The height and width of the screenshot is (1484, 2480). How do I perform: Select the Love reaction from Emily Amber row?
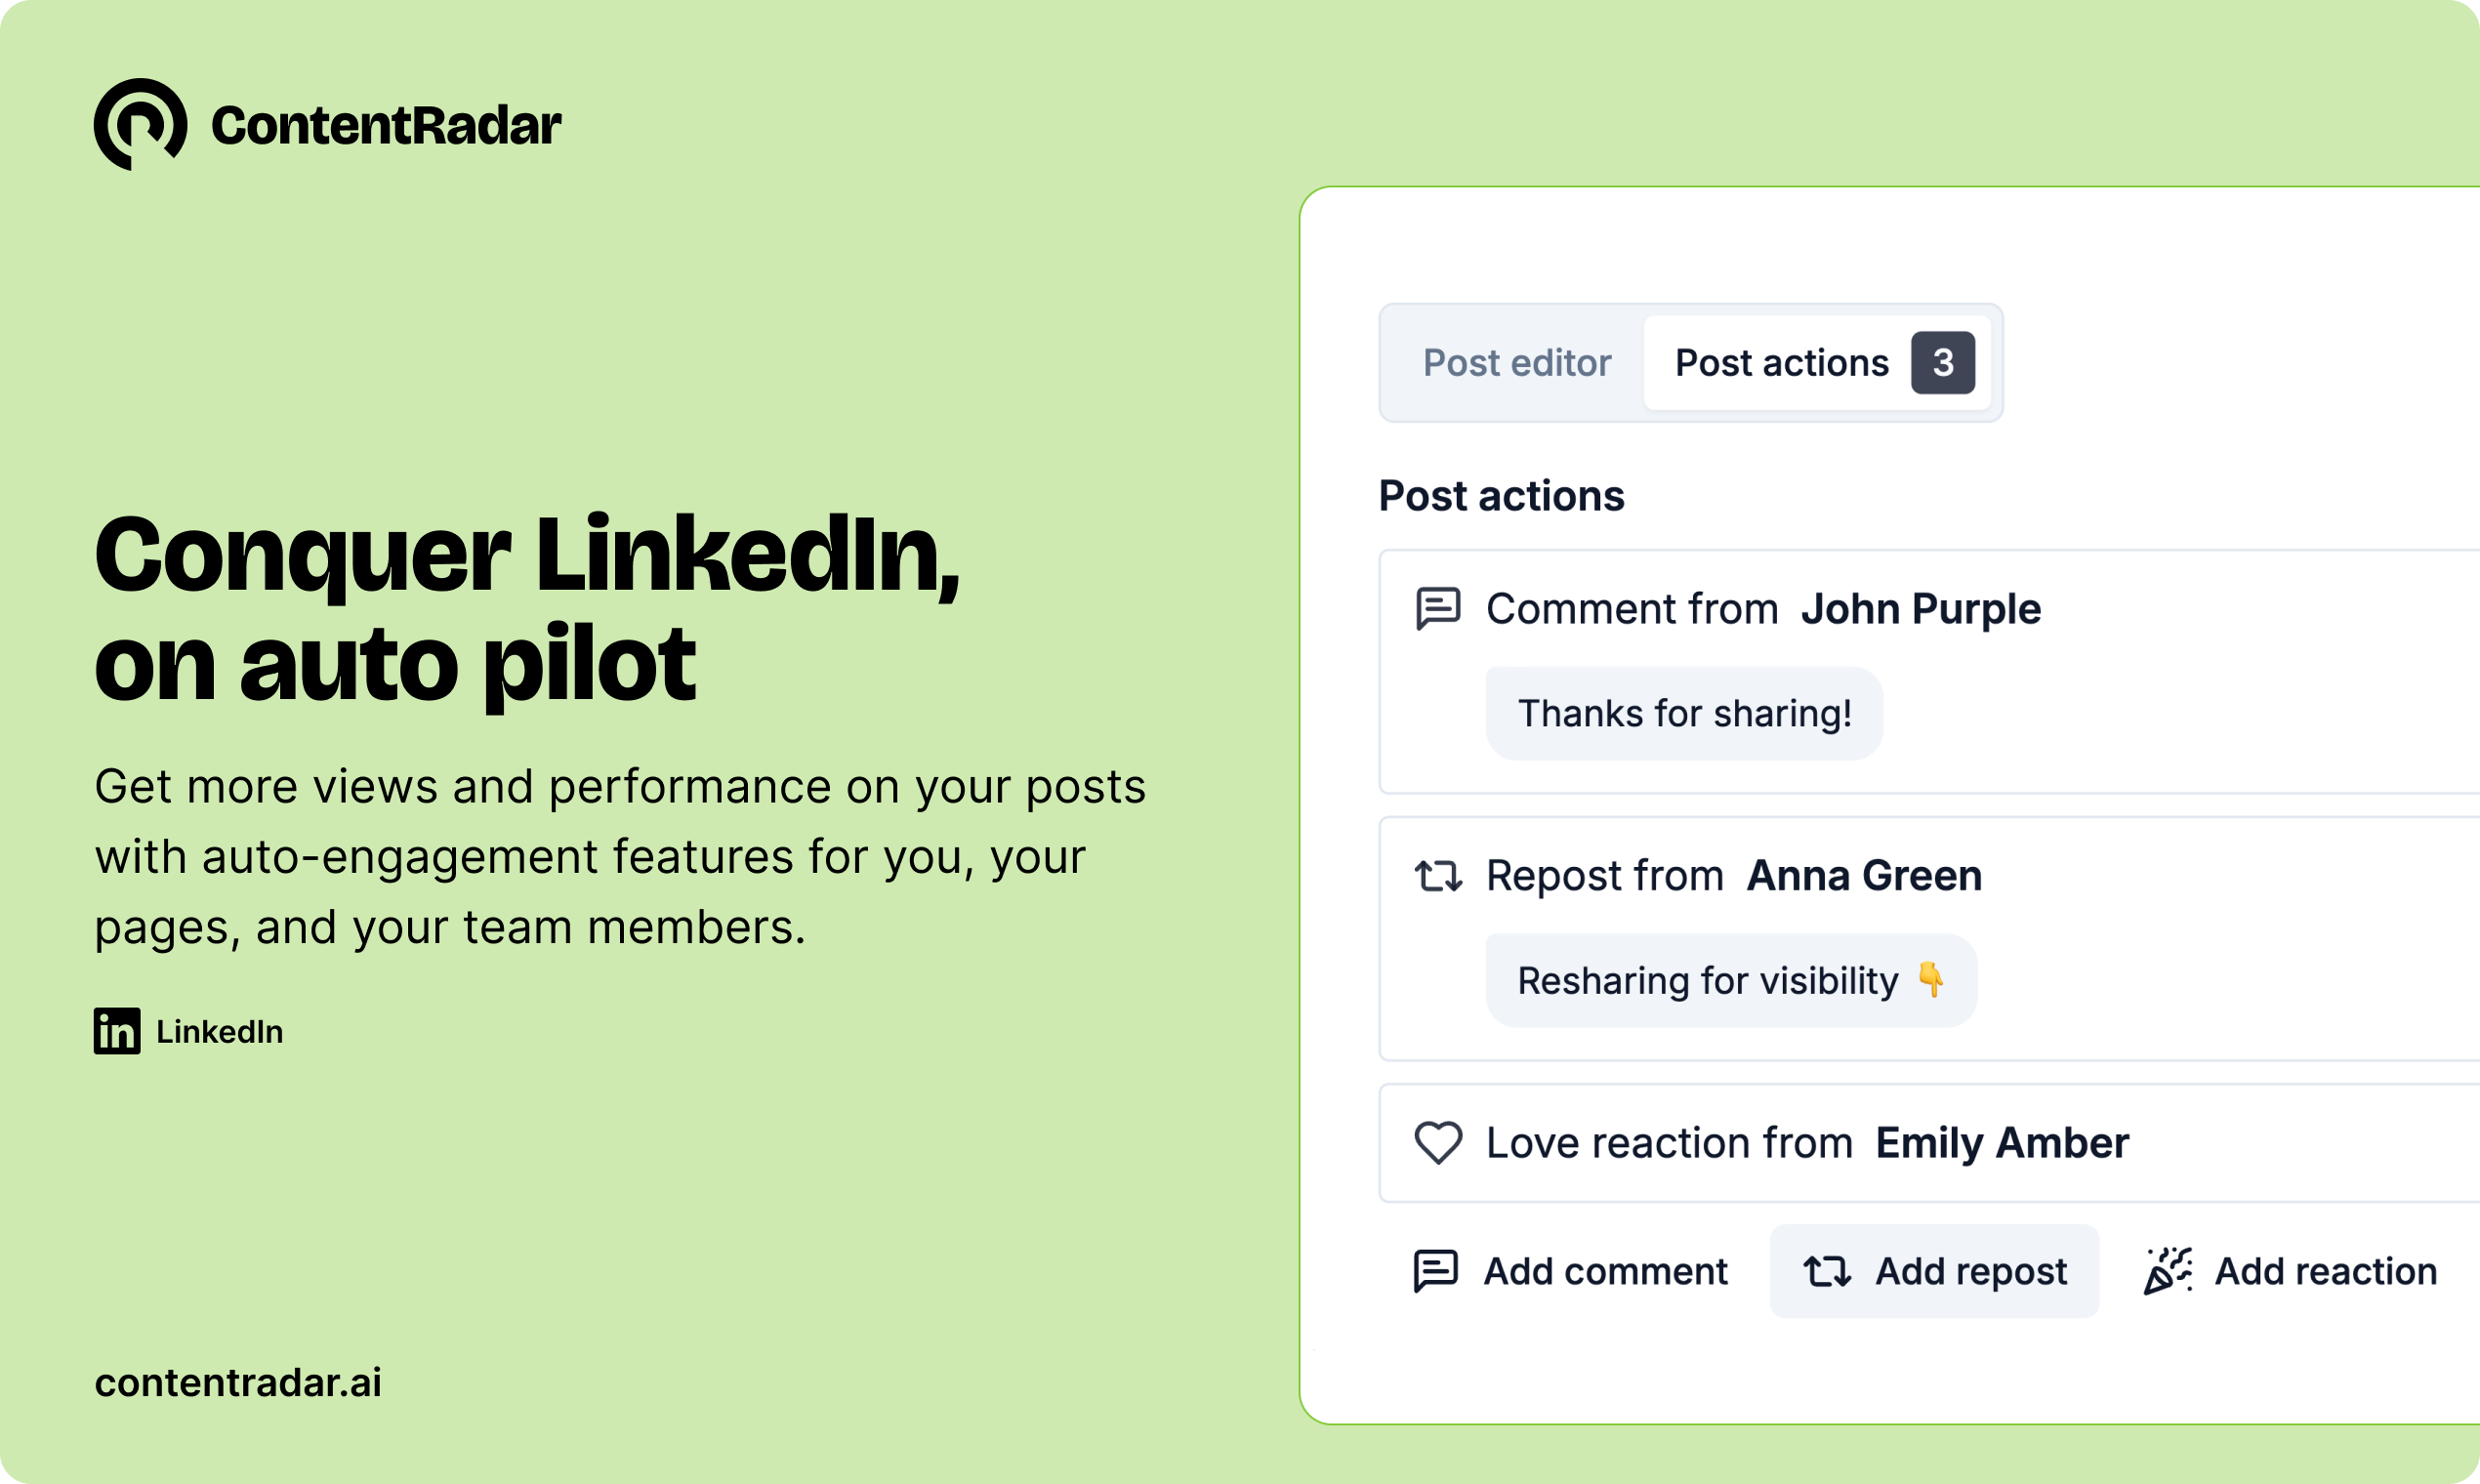click(1929, 1143)
